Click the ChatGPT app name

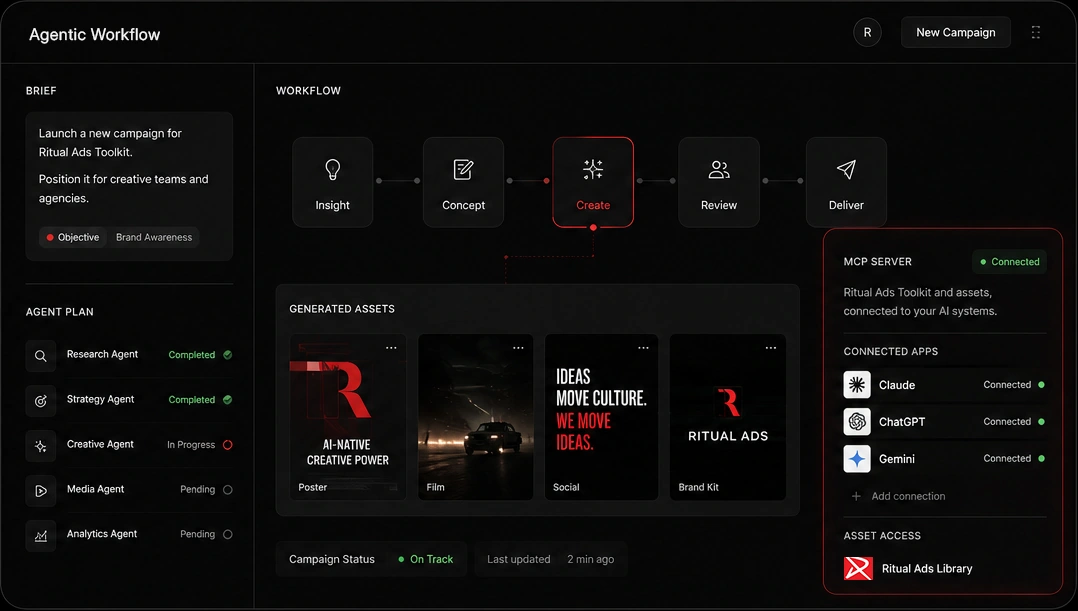[902, 422]
